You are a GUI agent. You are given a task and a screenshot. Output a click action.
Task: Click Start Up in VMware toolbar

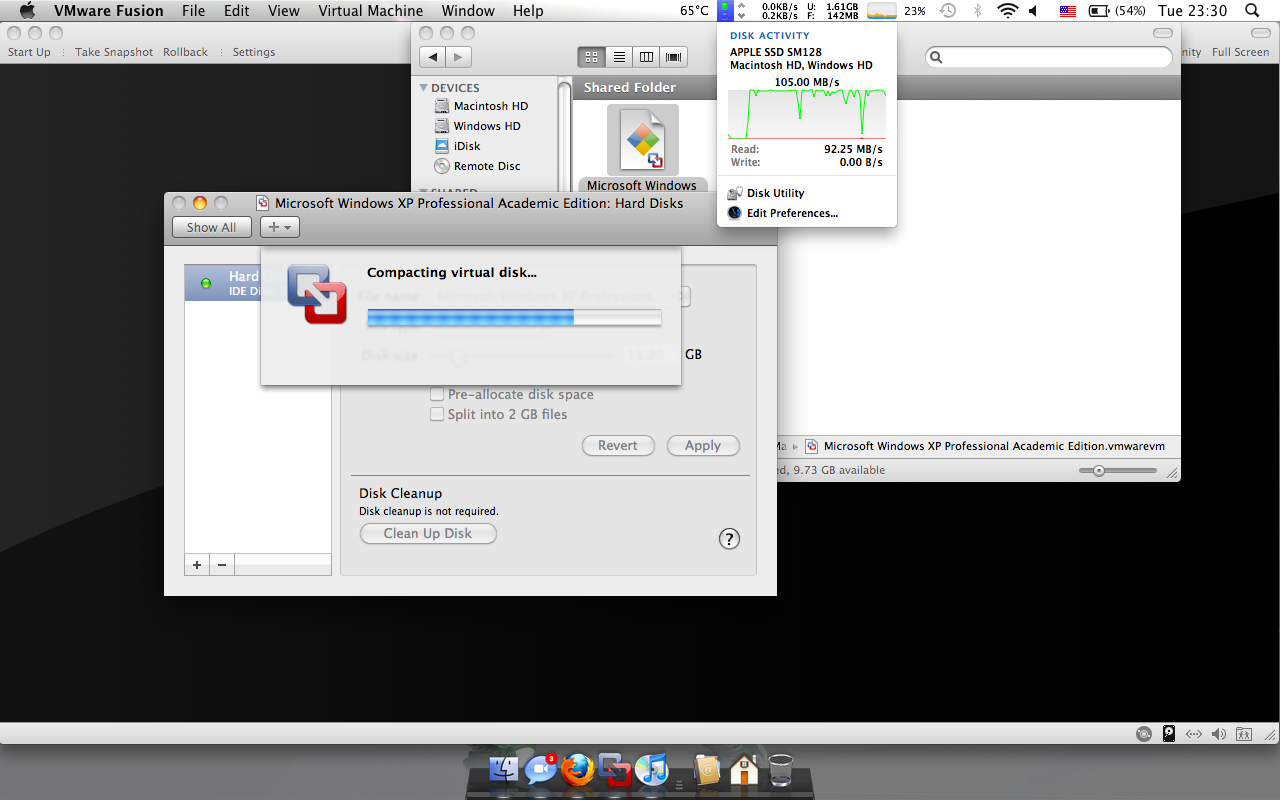click(29, 52)
